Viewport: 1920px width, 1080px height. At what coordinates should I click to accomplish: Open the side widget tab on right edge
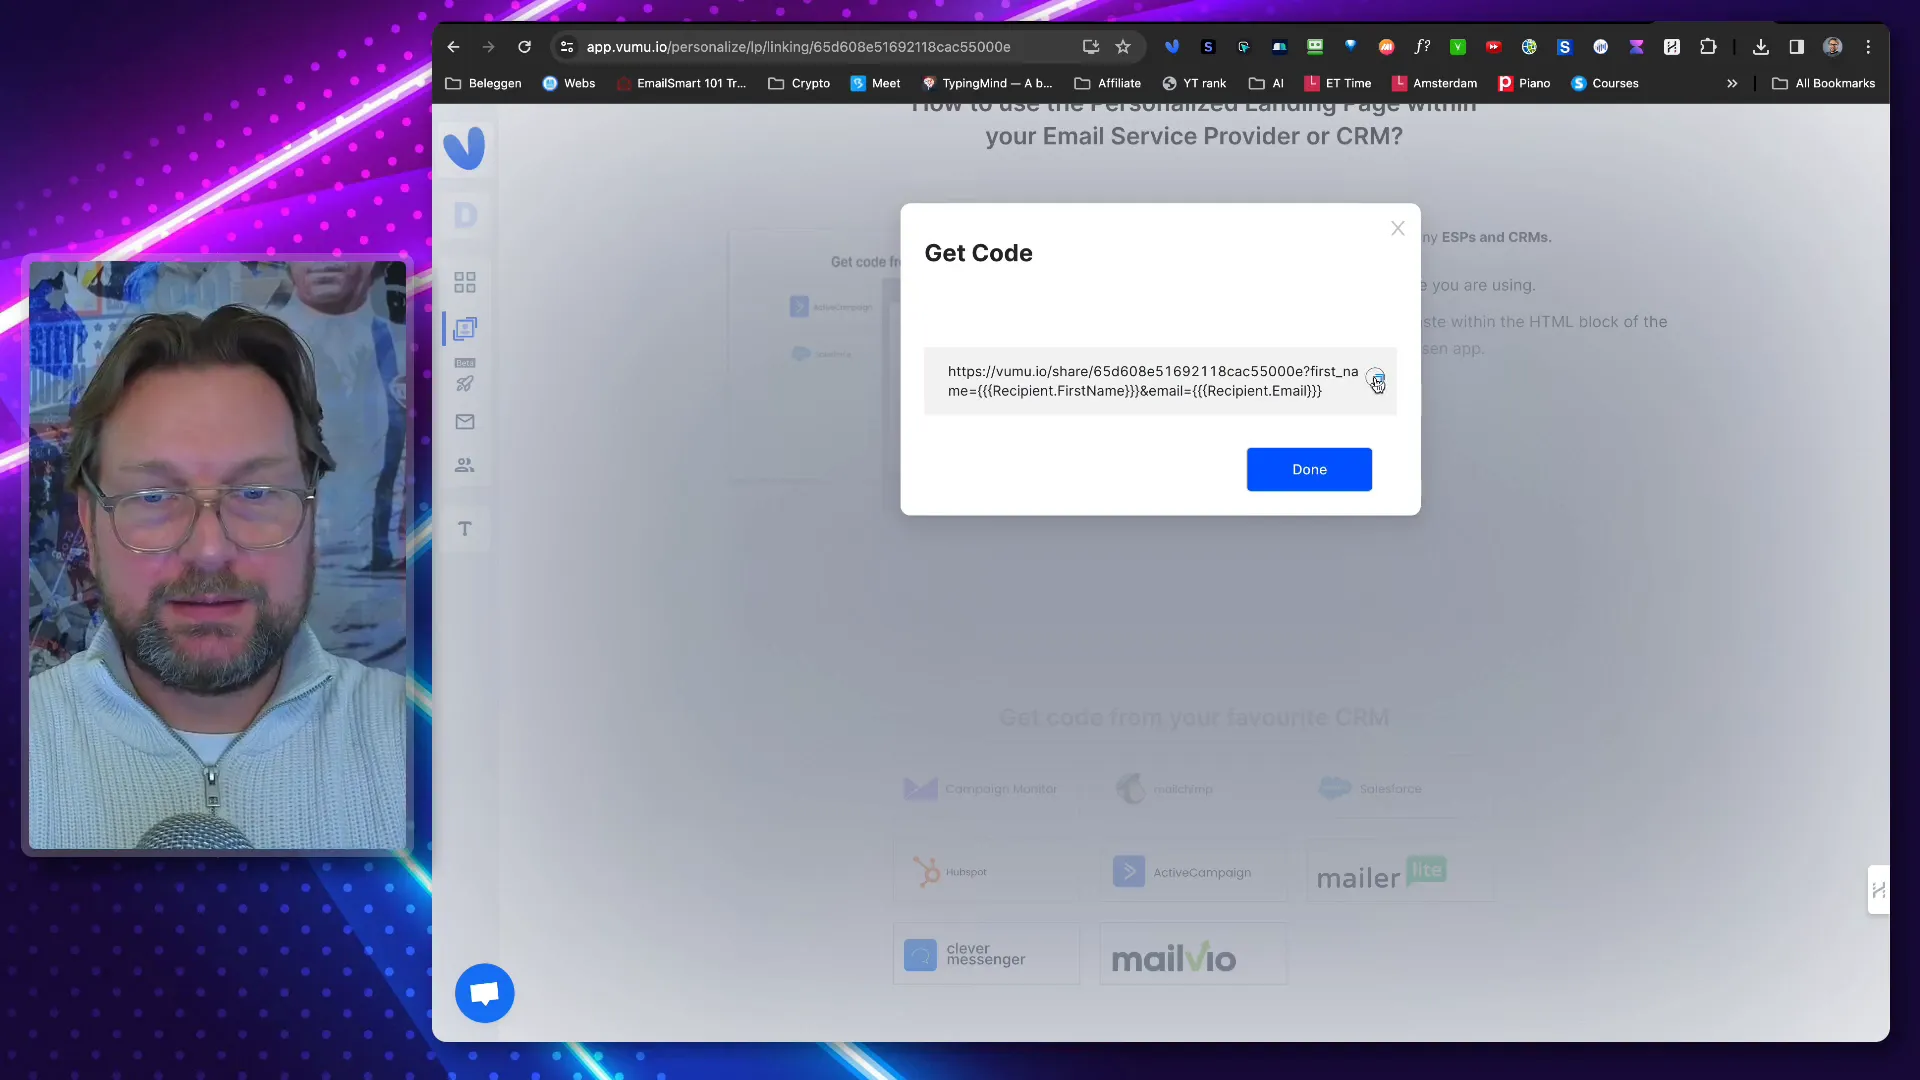1879,889
